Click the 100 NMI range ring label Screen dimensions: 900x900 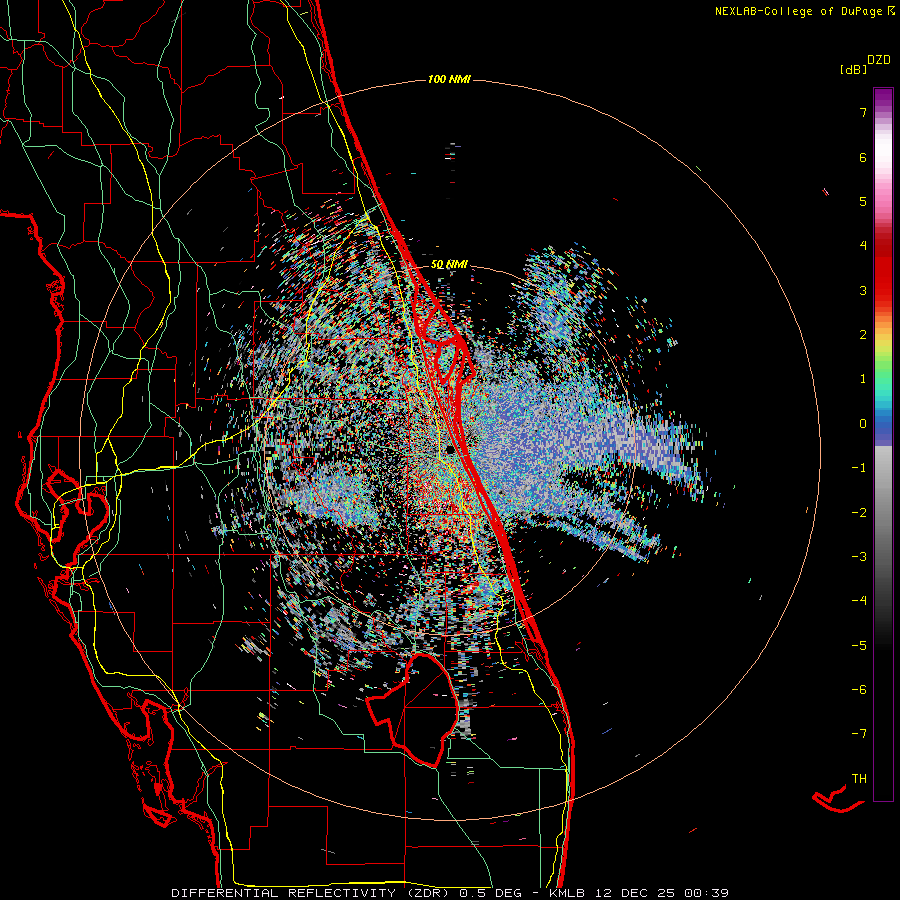coord(449,79)
